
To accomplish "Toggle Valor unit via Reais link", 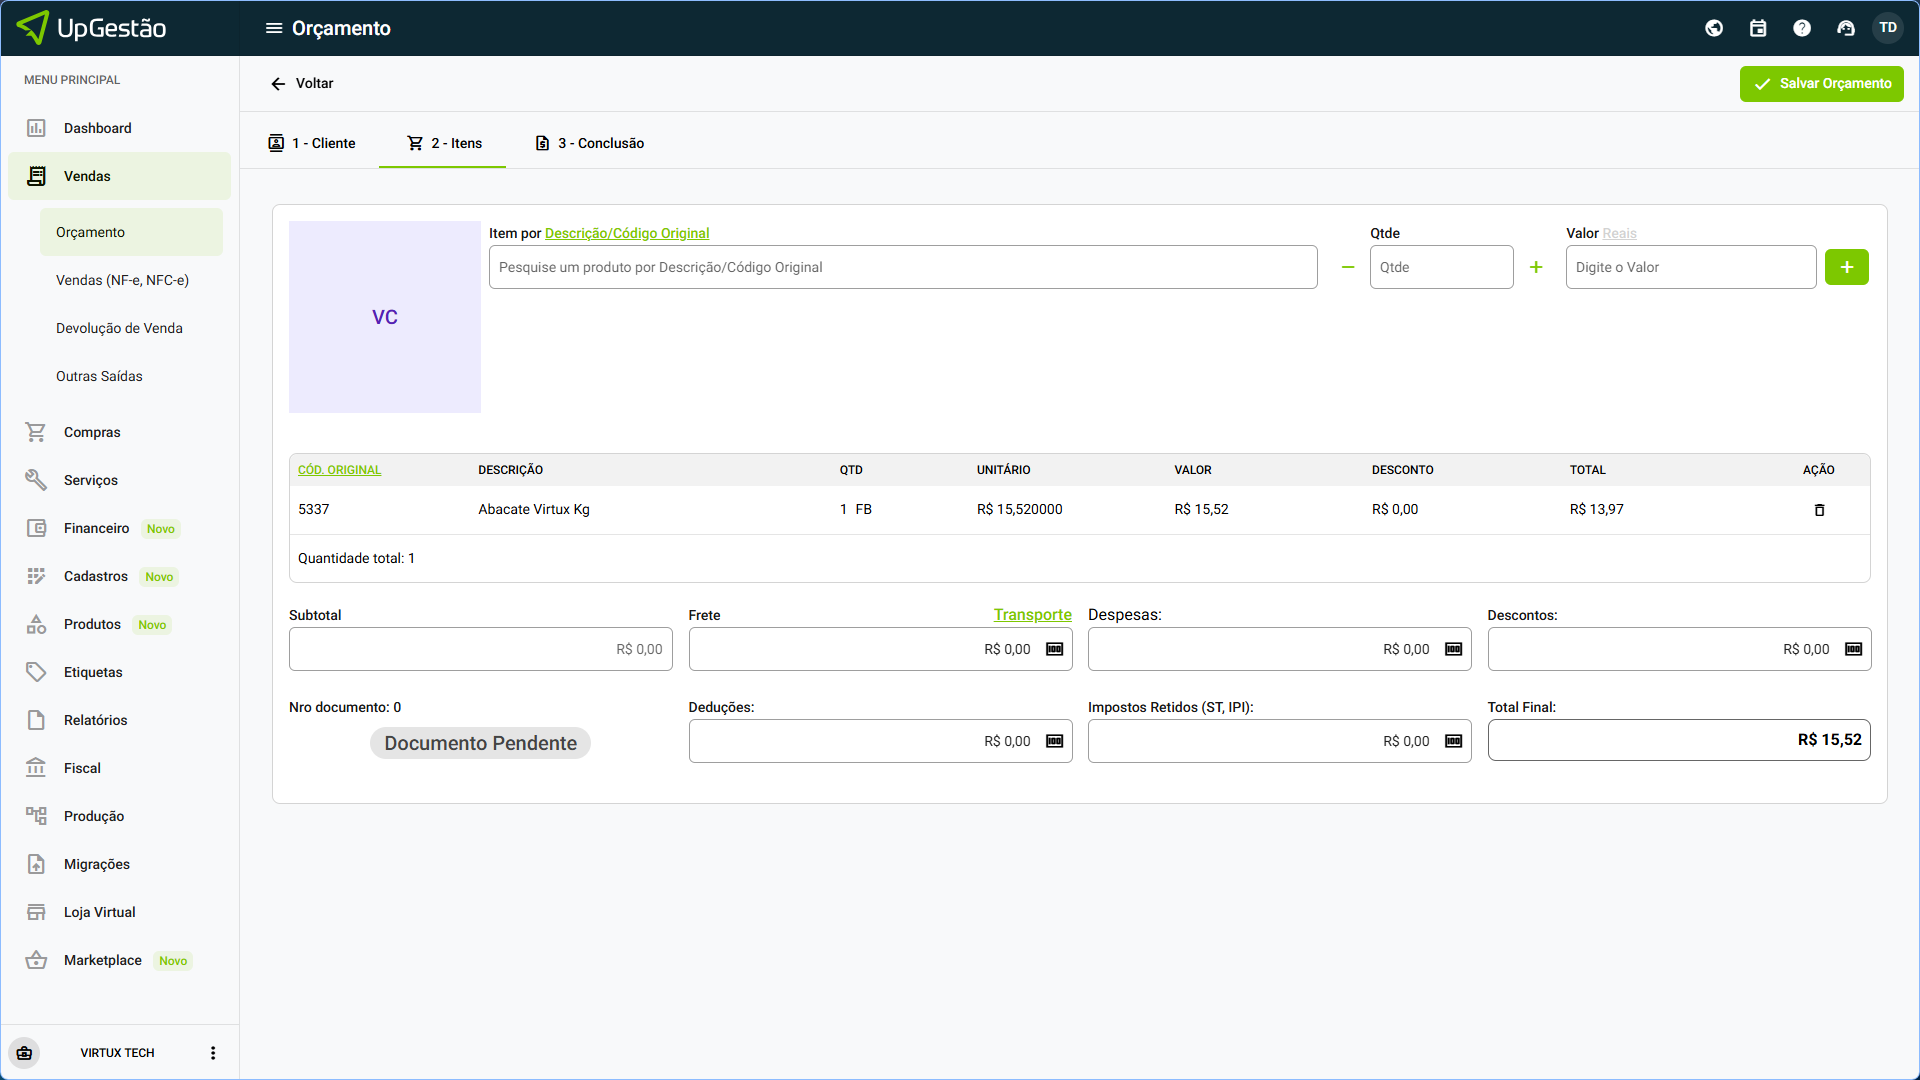I will (x=1619, y=233).
